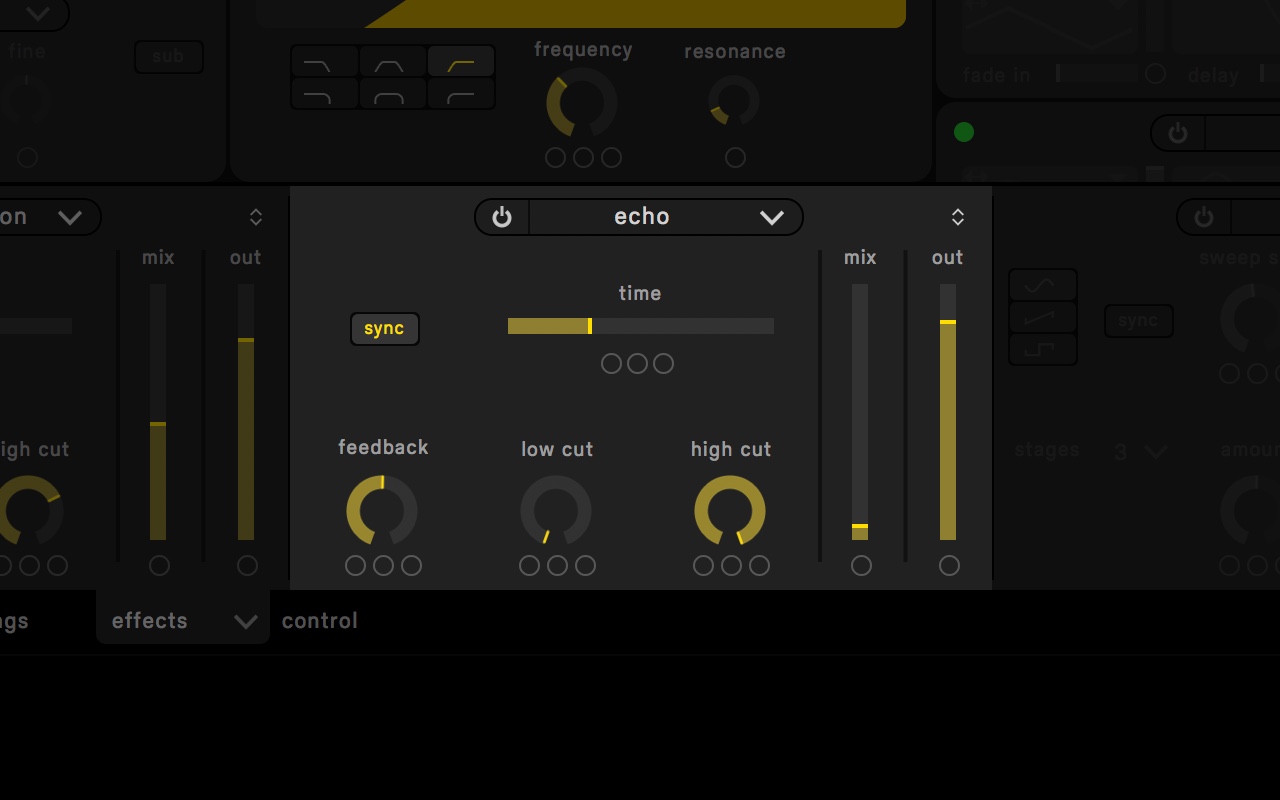Click modulation slot under echo out slider
Screen dimensions: 1280x800
click(949, 566)
